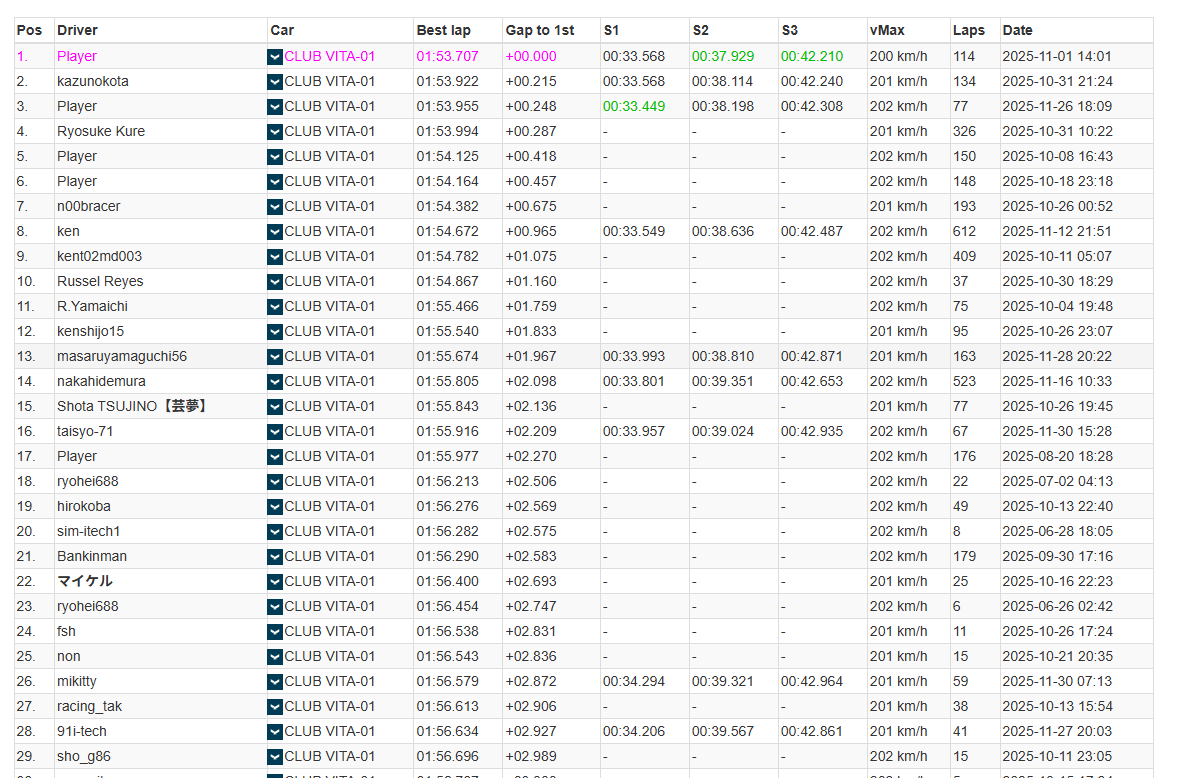Click gap value +01.075
Viewport: 1178px width, 778px height.
click(x=531, y=256)
